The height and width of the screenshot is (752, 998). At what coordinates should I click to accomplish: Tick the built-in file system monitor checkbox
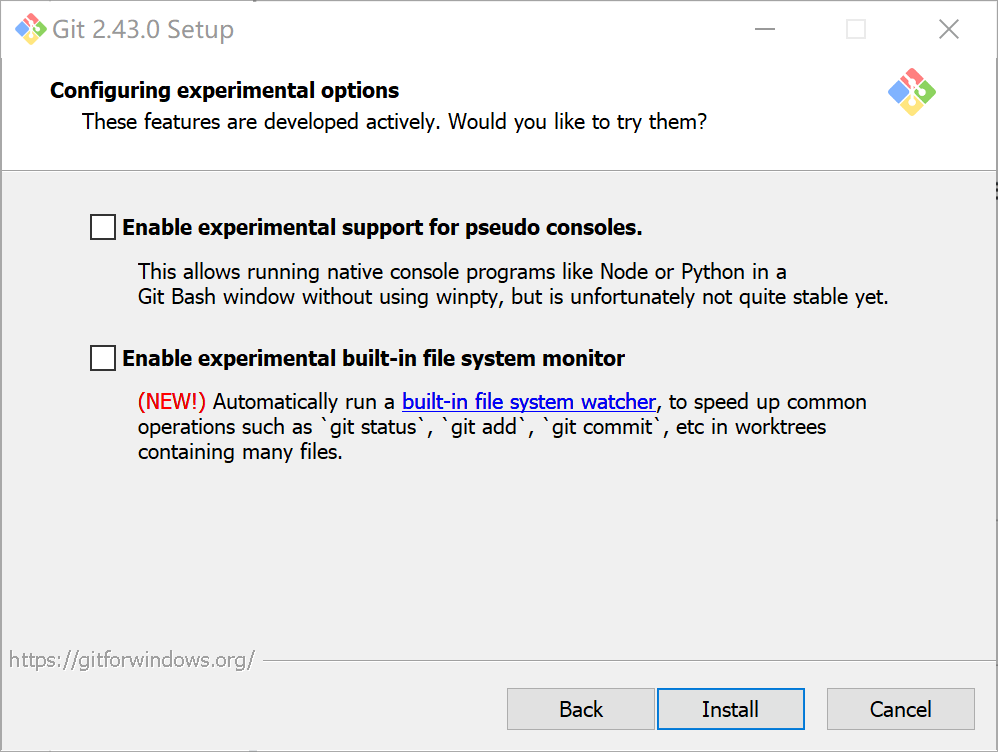click(x=103, y=358)
